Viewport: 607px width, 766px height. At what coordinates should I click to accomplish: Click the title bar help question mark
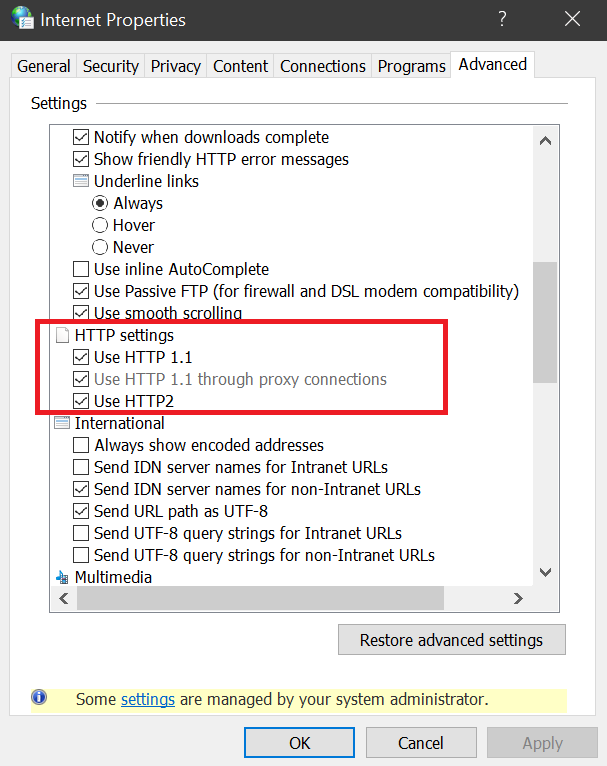point(502,19)
